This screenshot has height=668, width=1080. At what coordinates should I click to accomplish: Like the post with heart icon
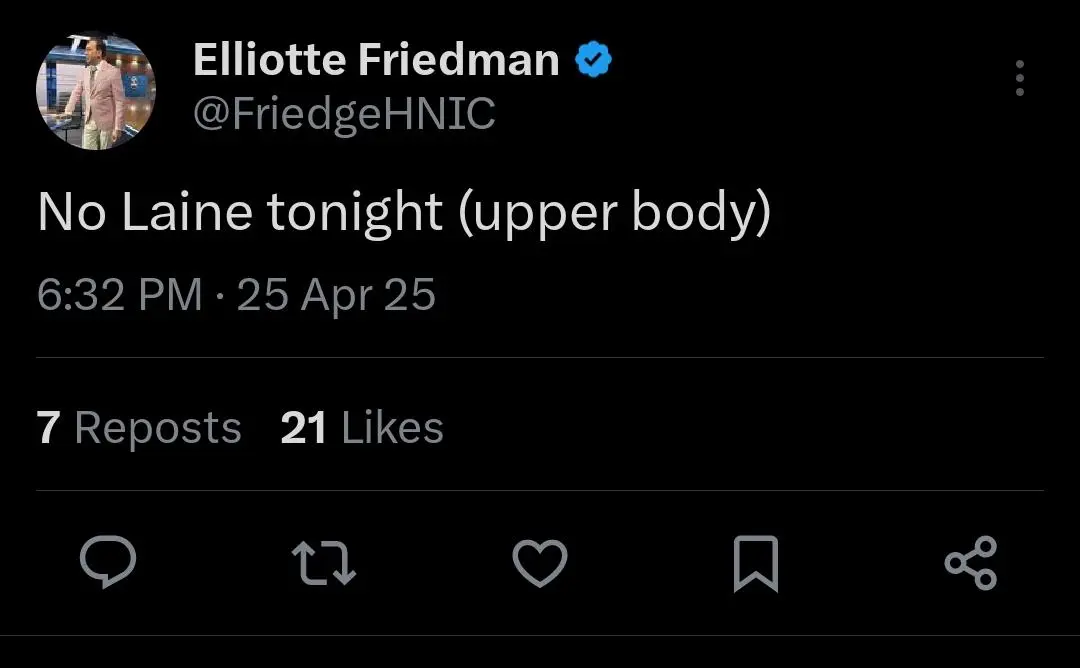point(540,563)
